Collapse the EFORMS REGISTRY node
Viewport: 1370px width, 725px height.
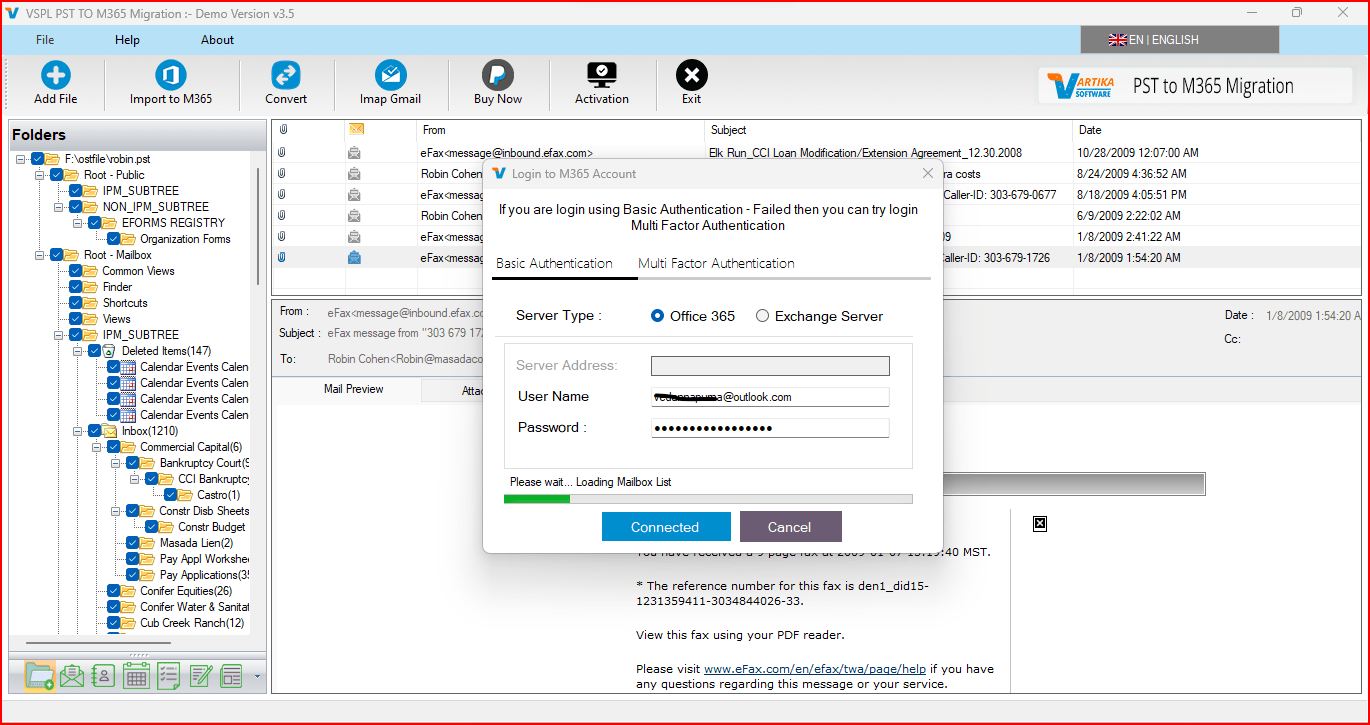pos(78,223)
